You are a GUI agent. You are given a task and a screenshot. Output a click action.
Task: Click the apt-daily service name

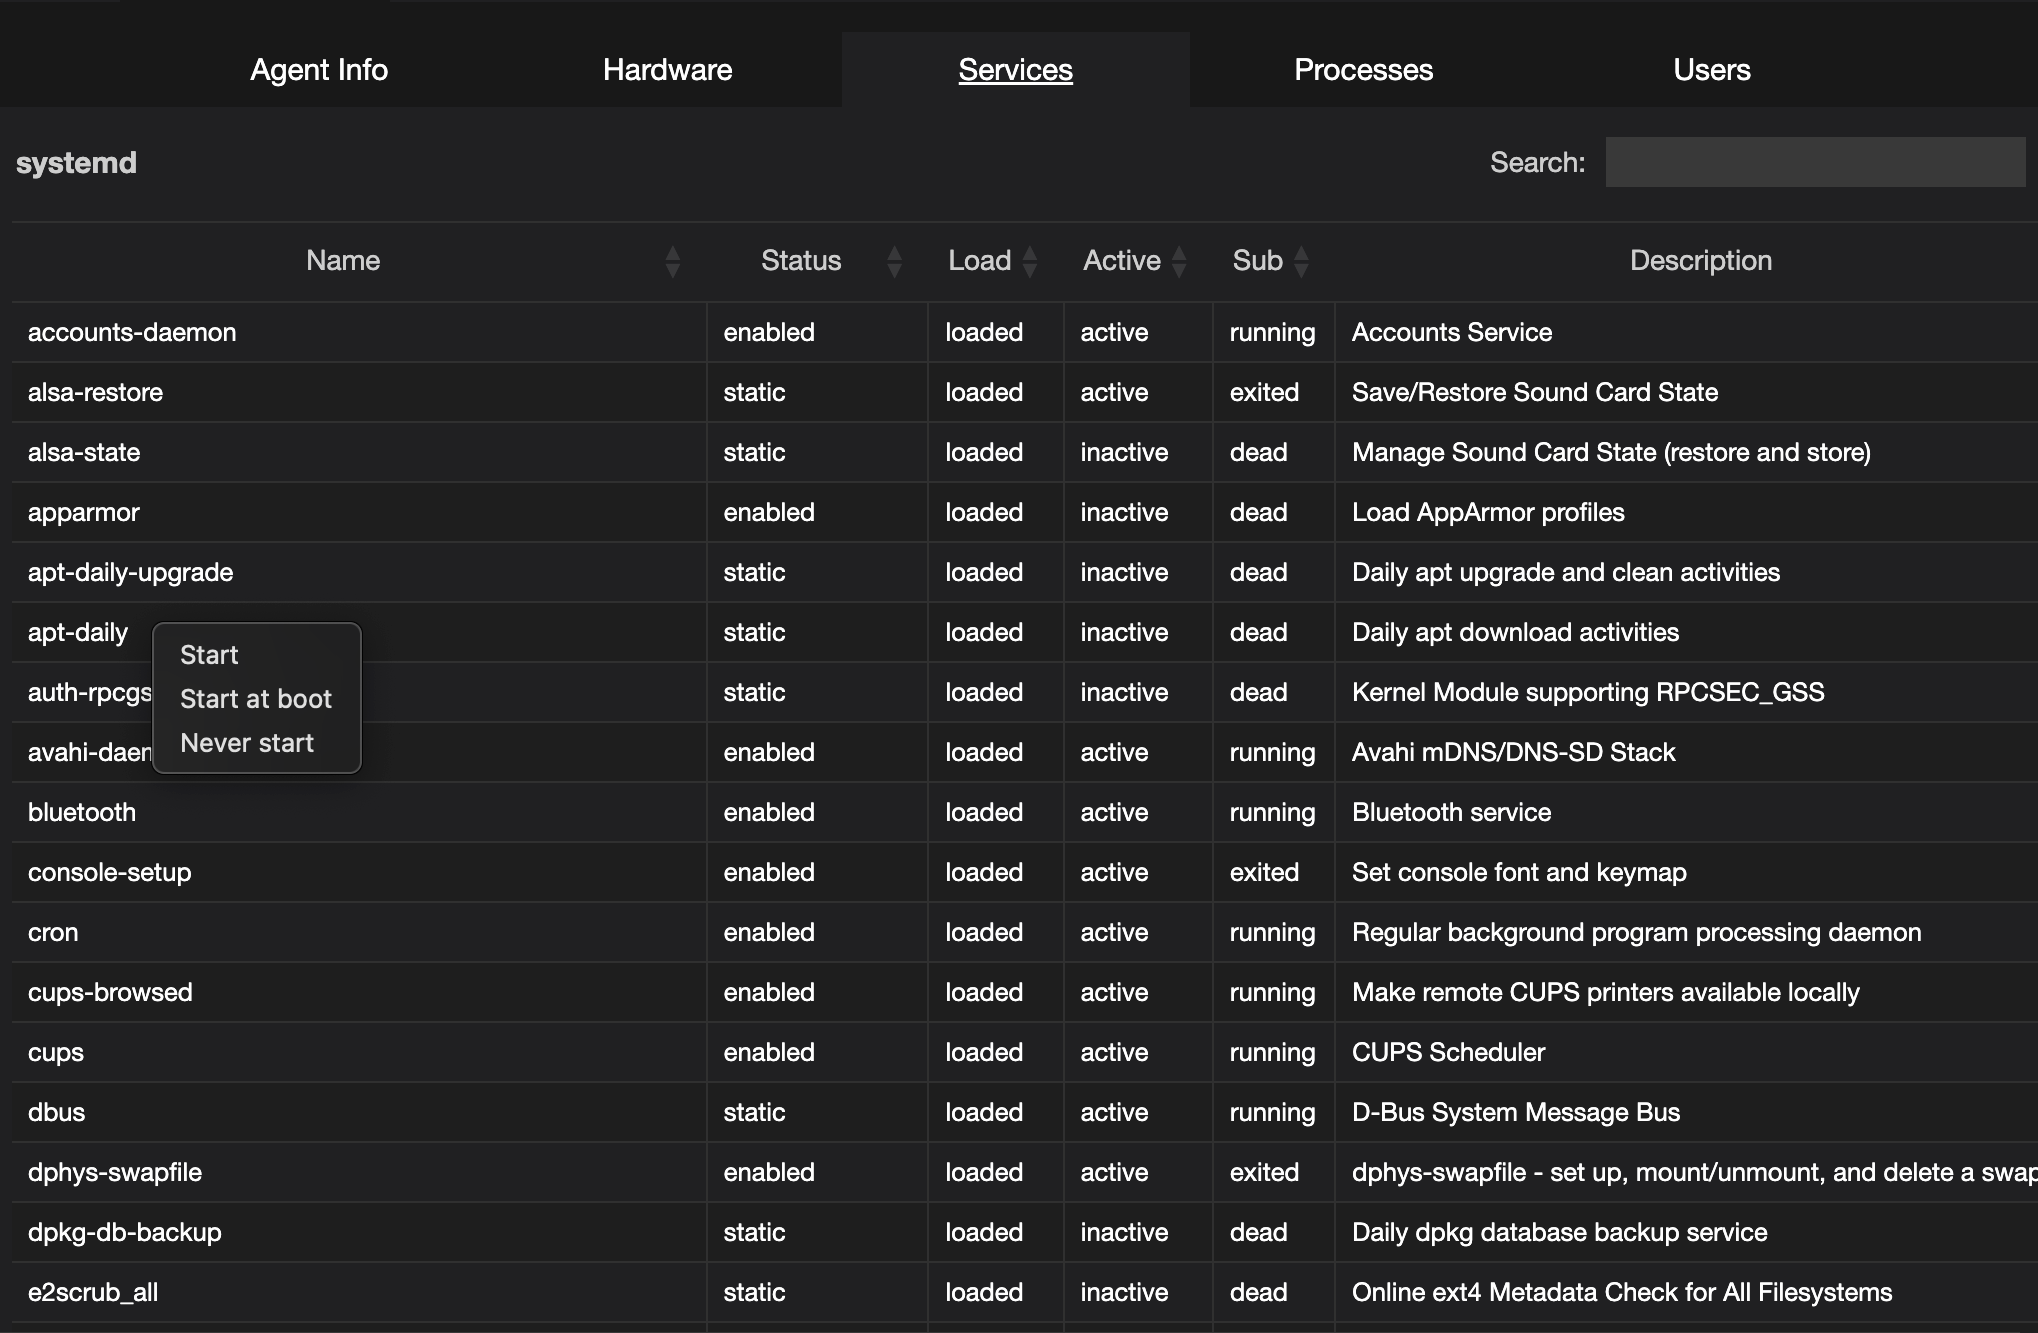78,632
